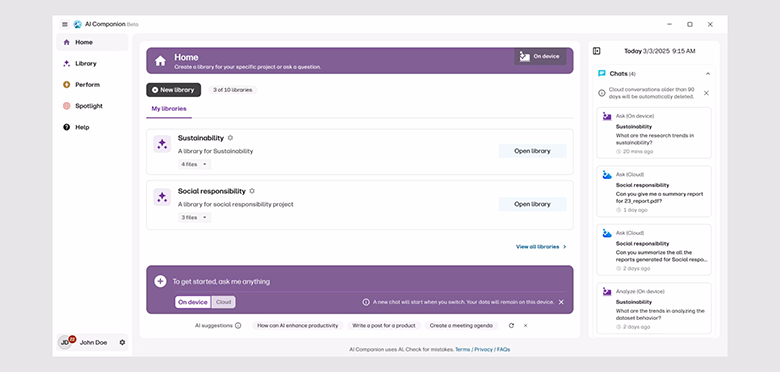
Task: Open Library in the sidebar
Action: point(92,64)
